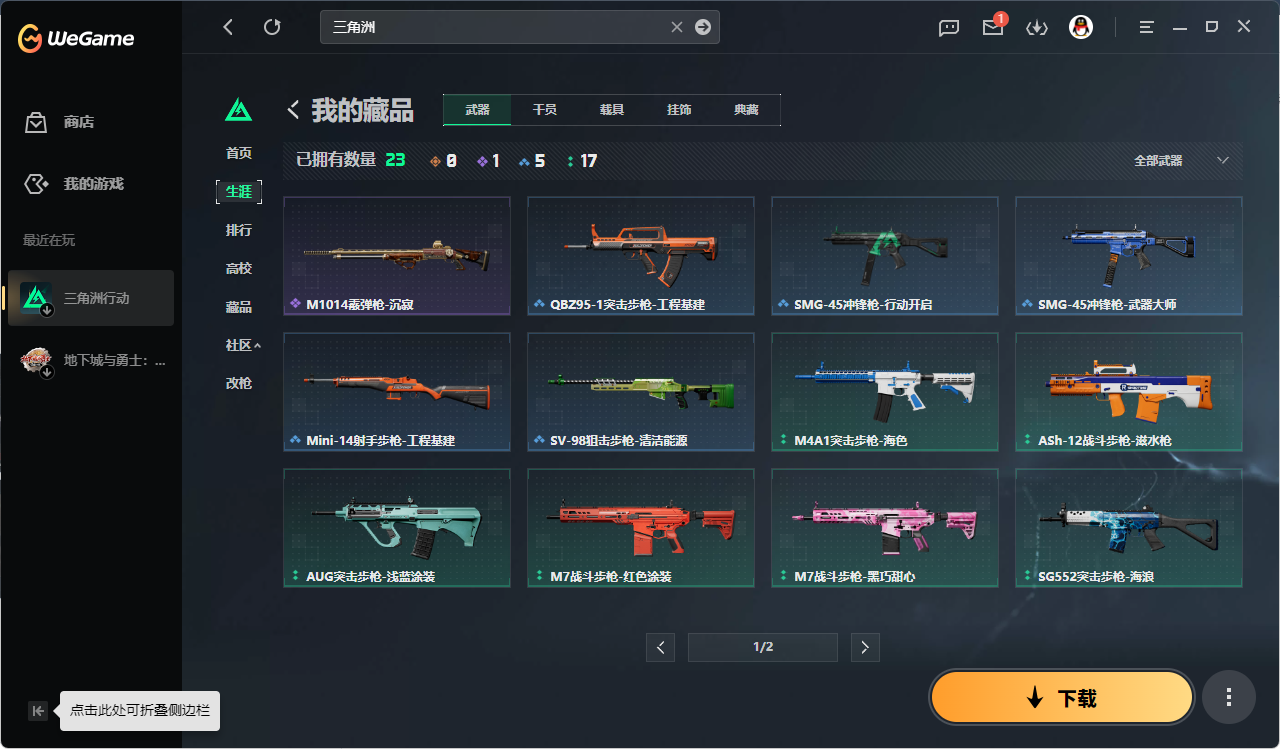Screen dimensions: 1280x749
Task: Open 生涯 in game navigation
Action: coord(239,192)
